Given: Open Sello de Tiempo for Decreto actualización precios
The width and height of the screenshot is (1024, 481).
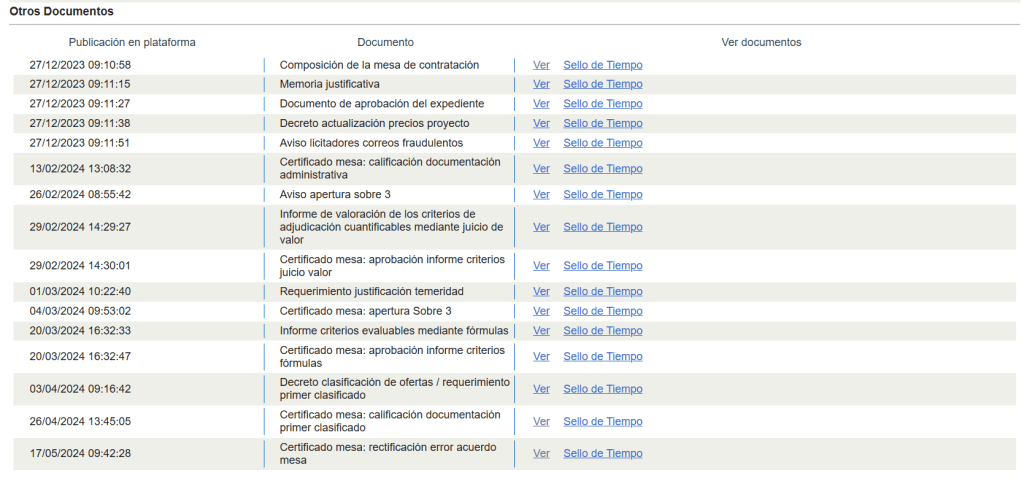Looking at the screenshot, I should point(602,123).
